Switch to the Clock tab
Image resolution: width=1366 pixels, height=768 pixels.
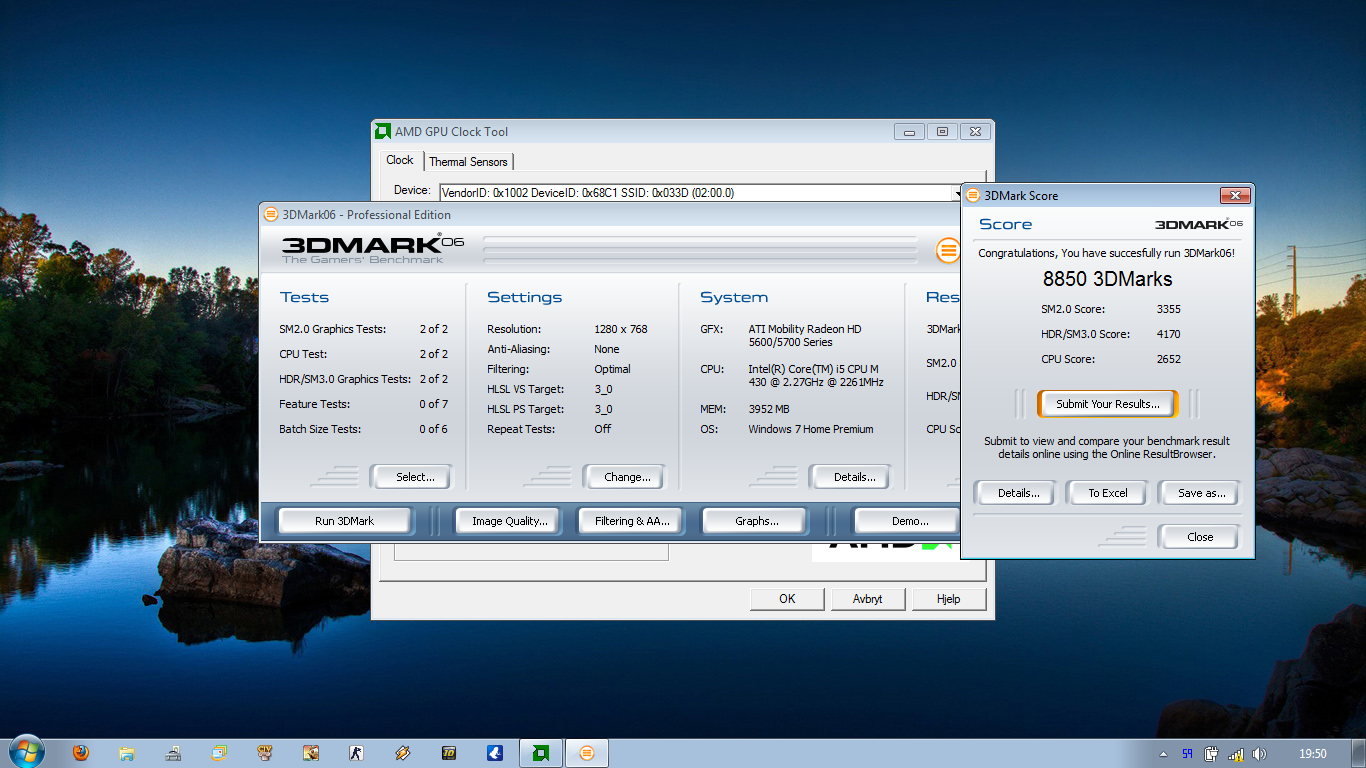pyautogui.click(x=400, y=160)
